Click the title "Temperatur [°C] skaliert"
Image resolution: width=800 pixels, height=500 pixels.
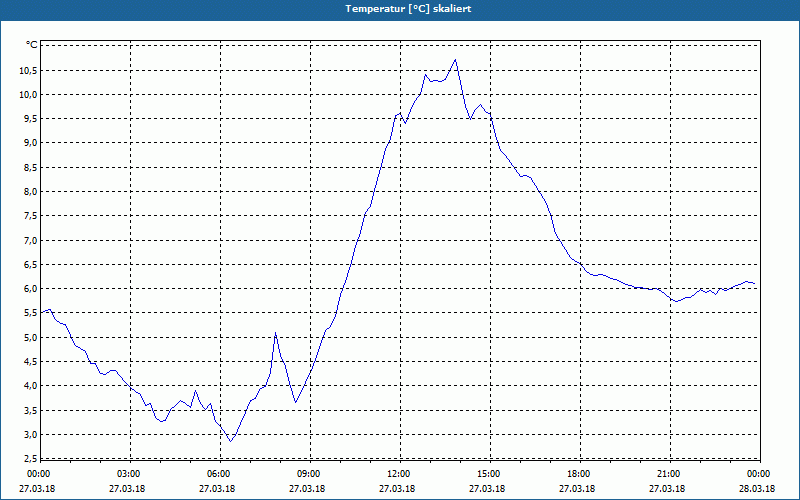pyautogui.click(x=408, y=9)
